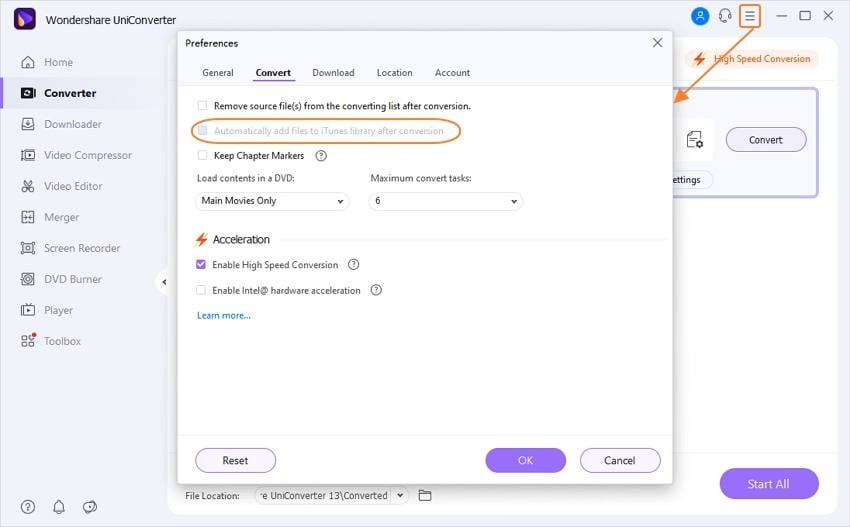
Task: Open the Main Movies Only dropdown
Action: pos(272,201)
